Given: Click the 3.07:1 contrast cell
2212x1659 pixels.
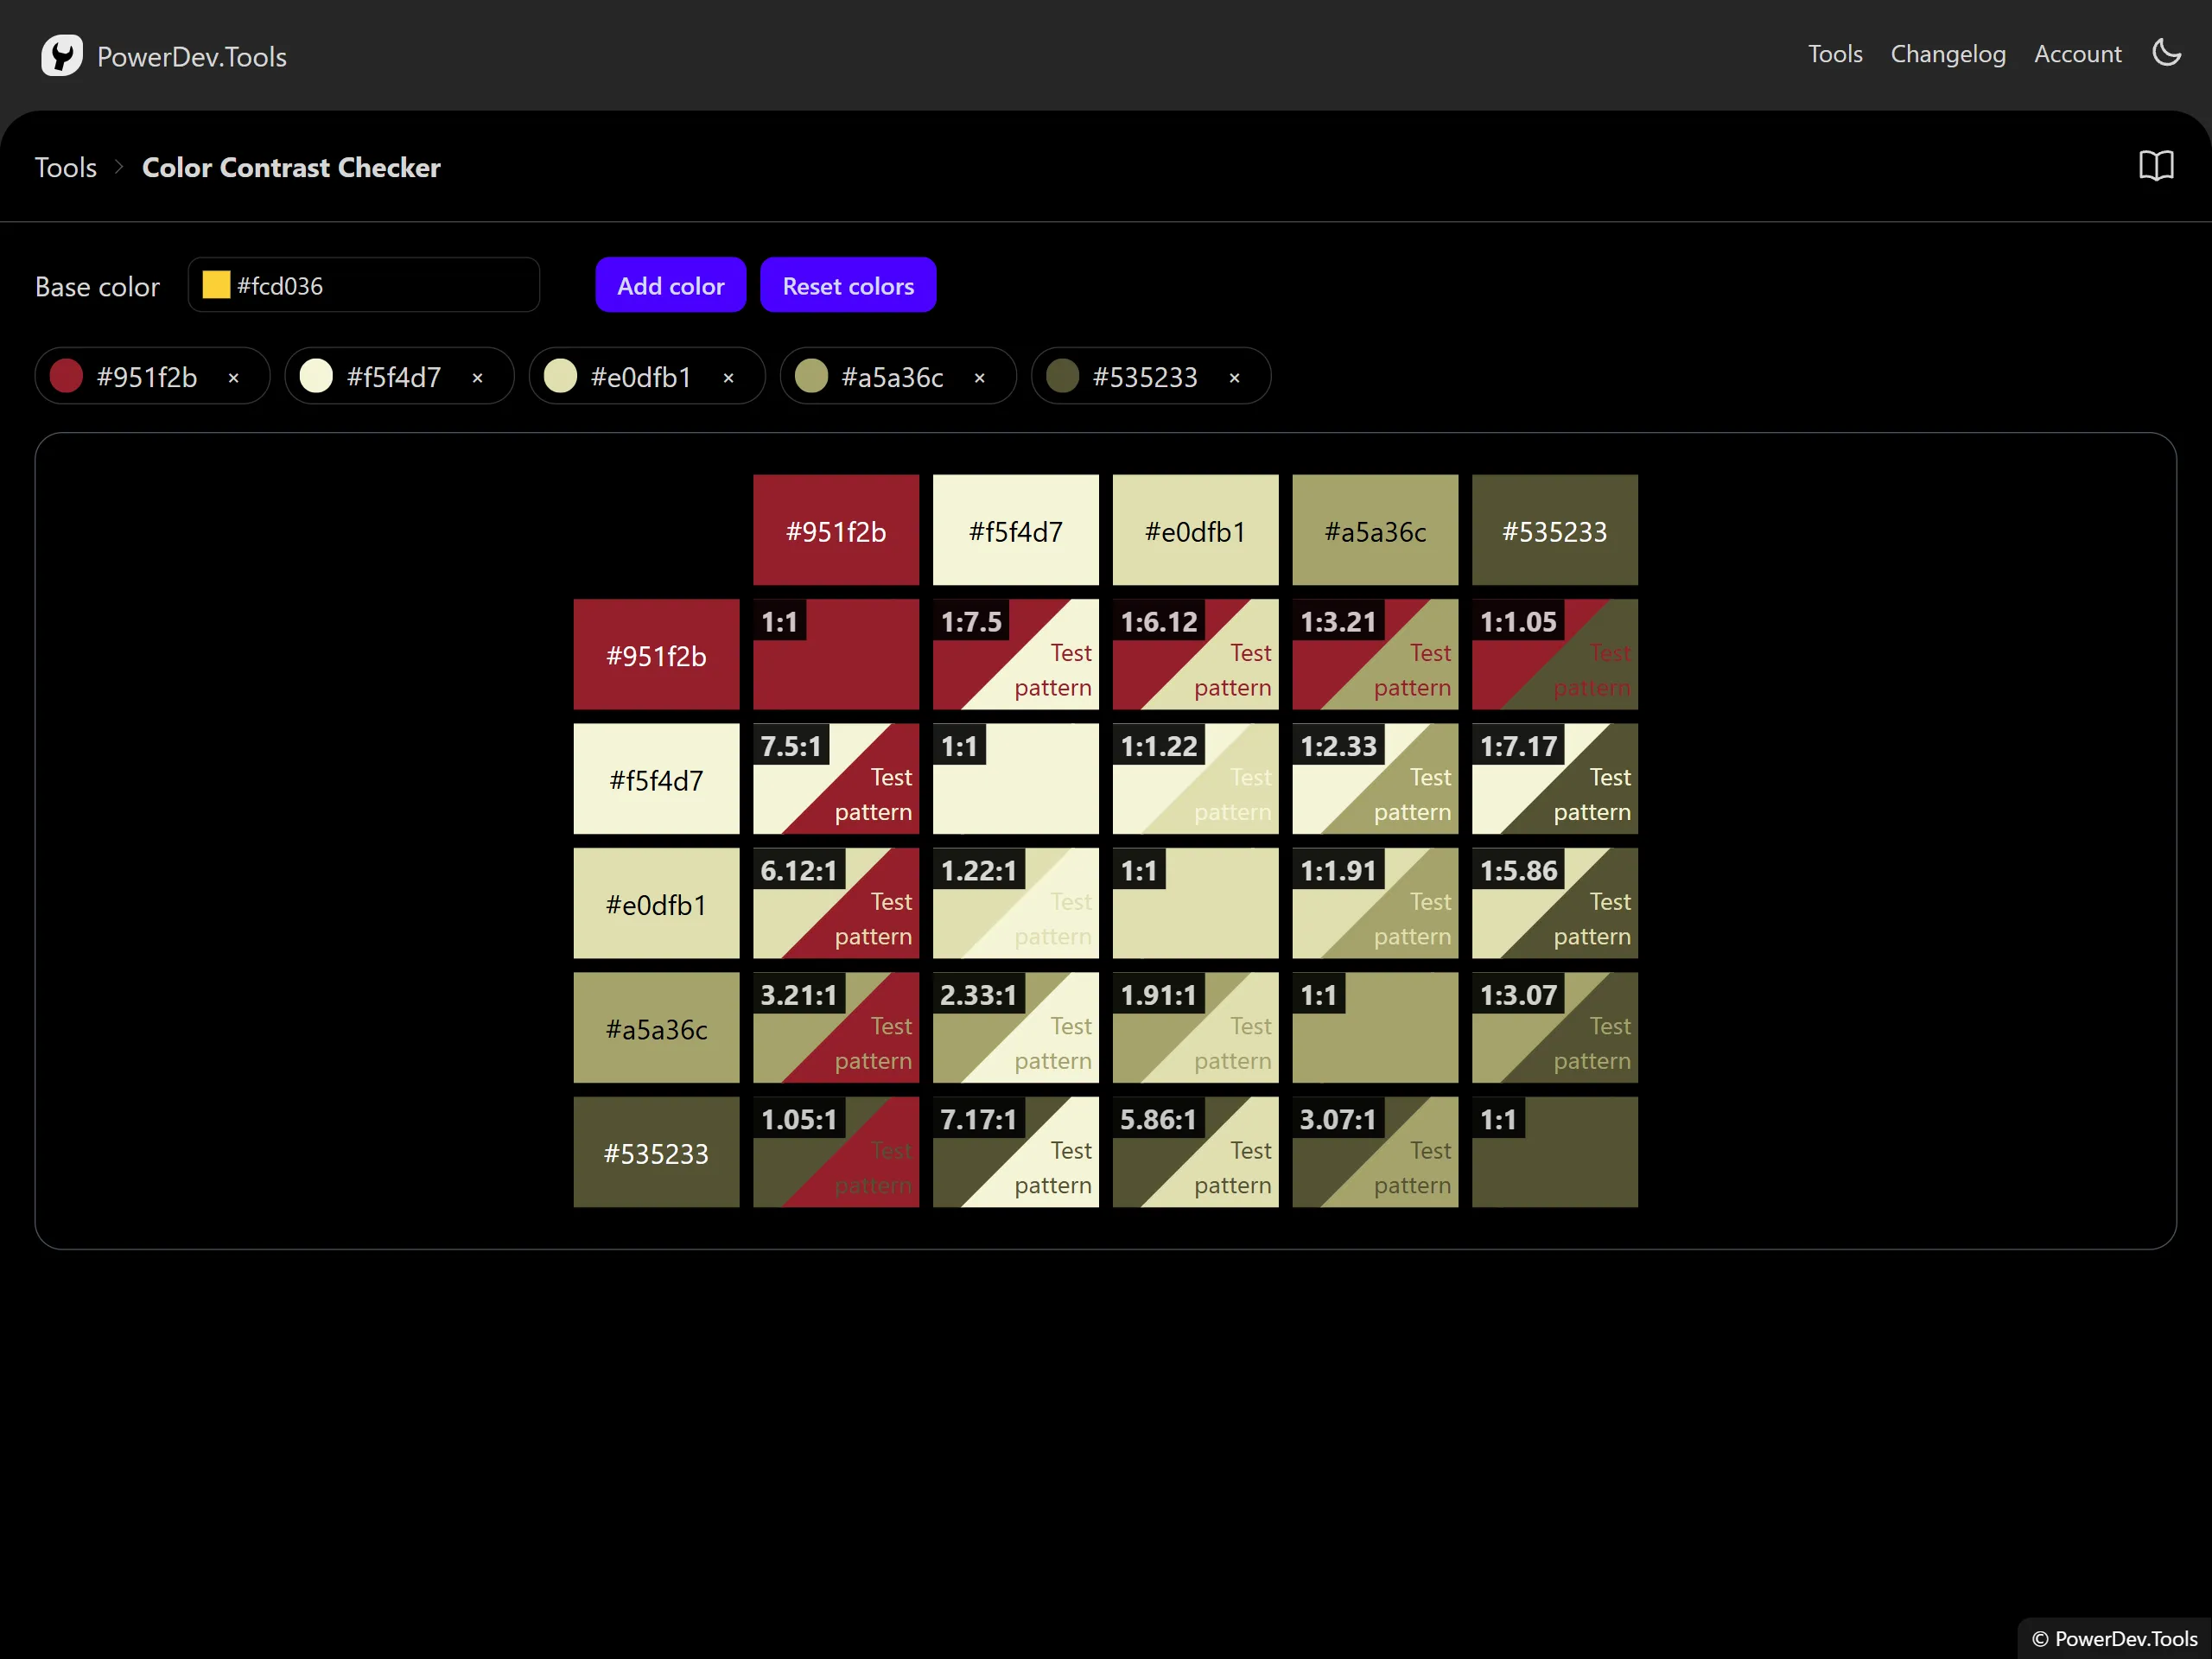Looking at the screenshot, I should pos(1376,1153).
